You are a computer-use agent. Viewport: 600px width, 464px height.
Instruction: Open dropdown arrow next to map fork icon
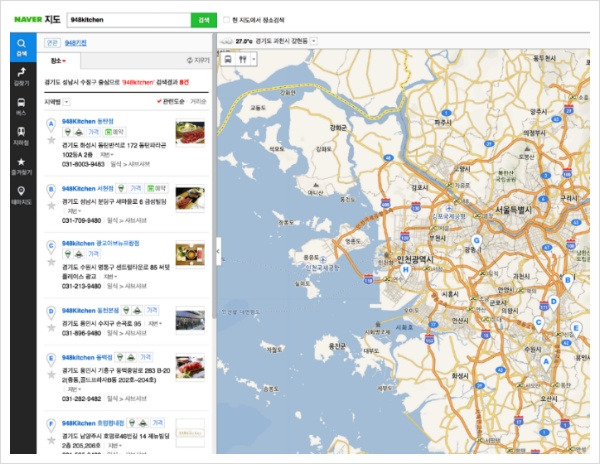[253, 59]
